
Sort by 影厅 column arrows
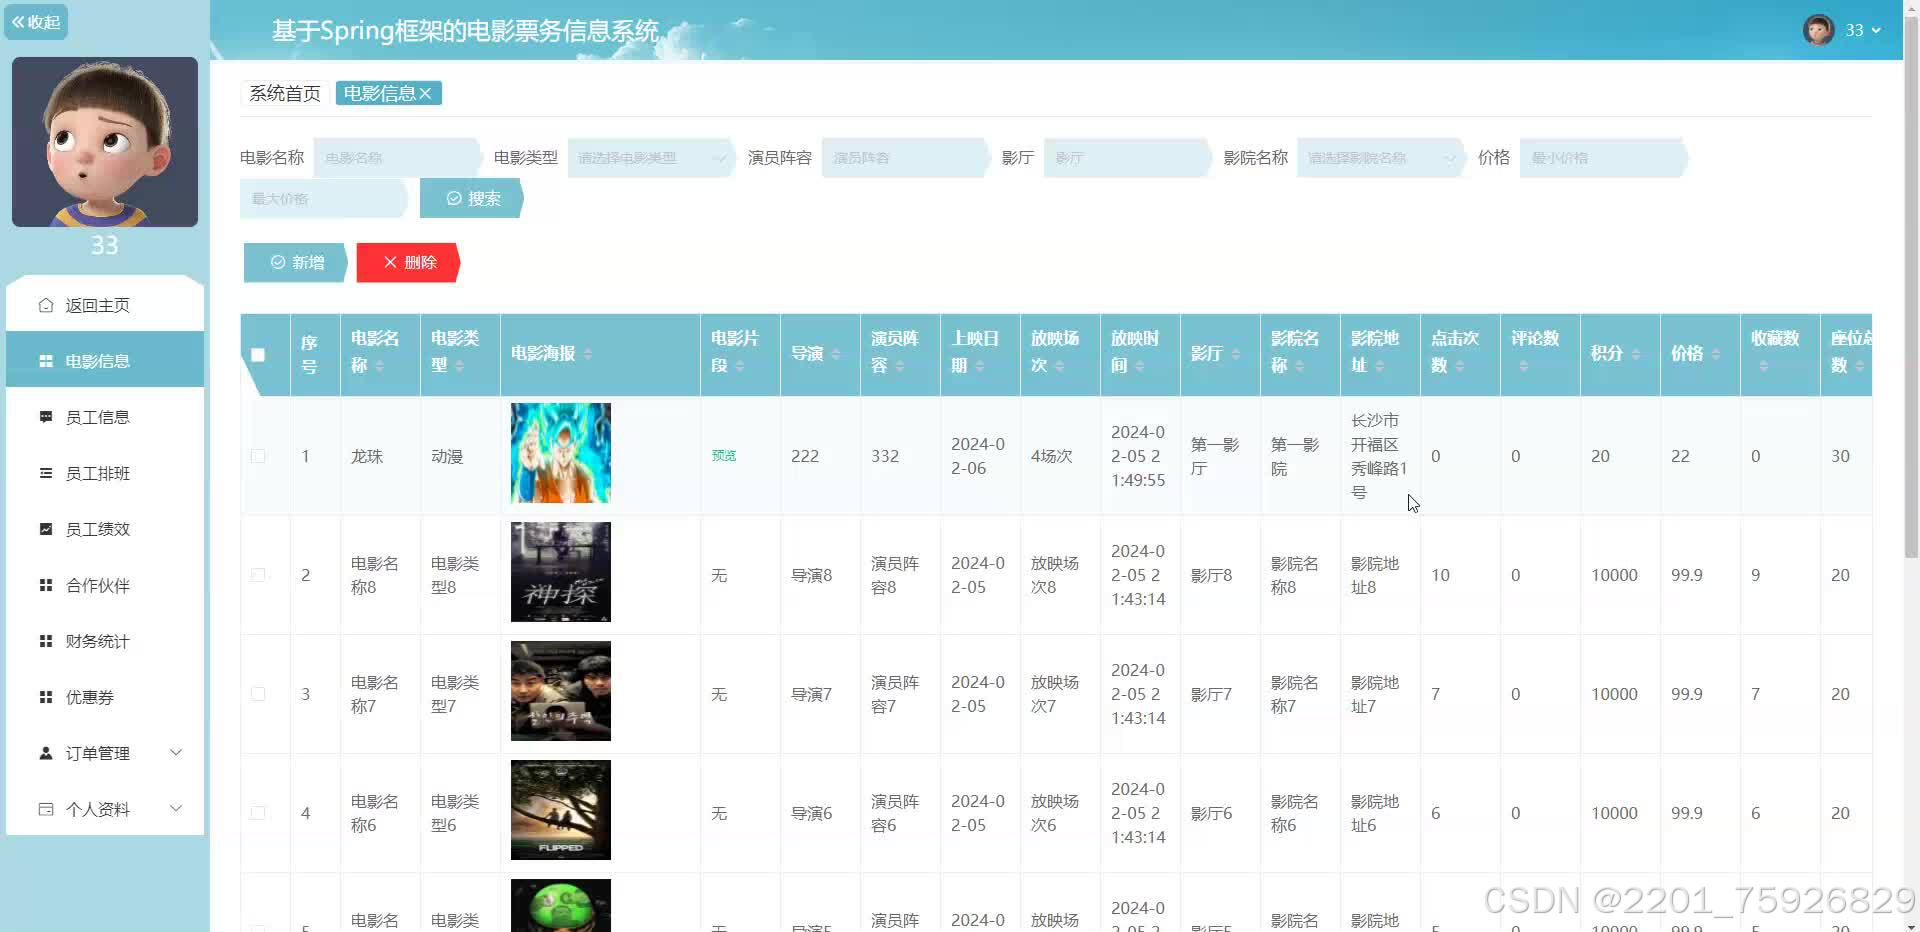1236,354
